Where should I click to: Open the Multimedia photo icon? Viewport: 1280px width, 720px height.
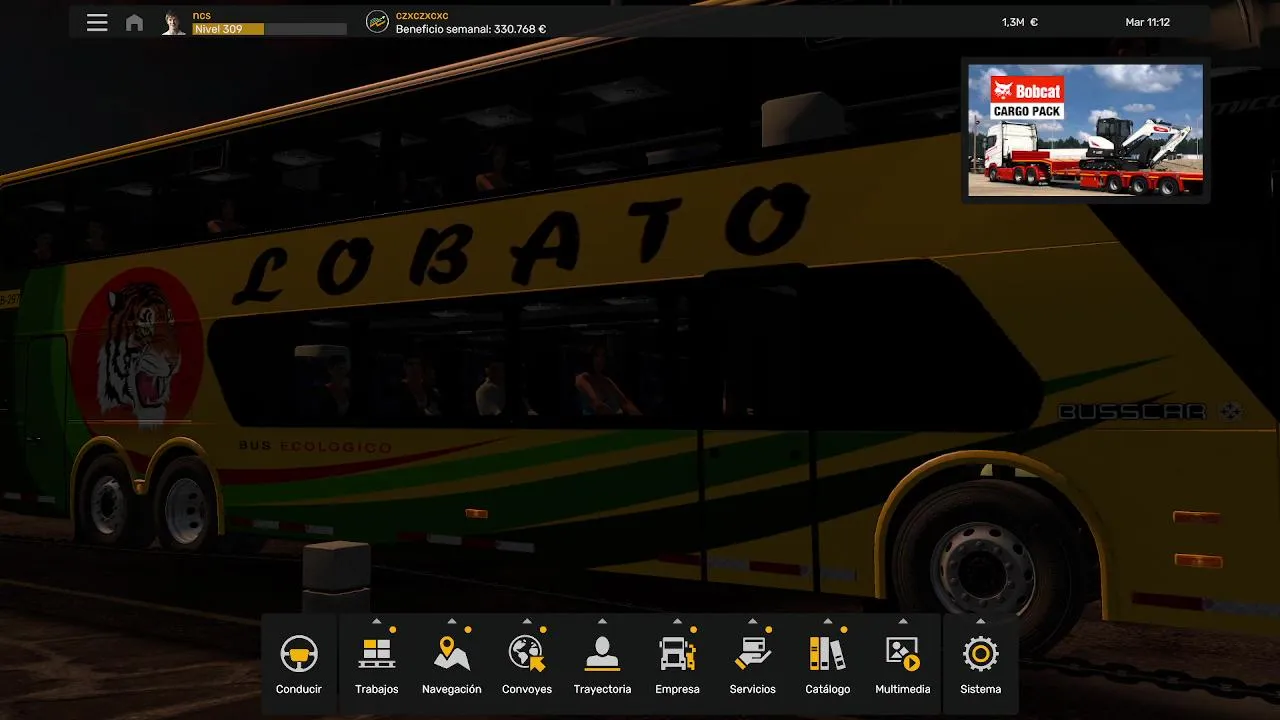click(x=903, y=654)
